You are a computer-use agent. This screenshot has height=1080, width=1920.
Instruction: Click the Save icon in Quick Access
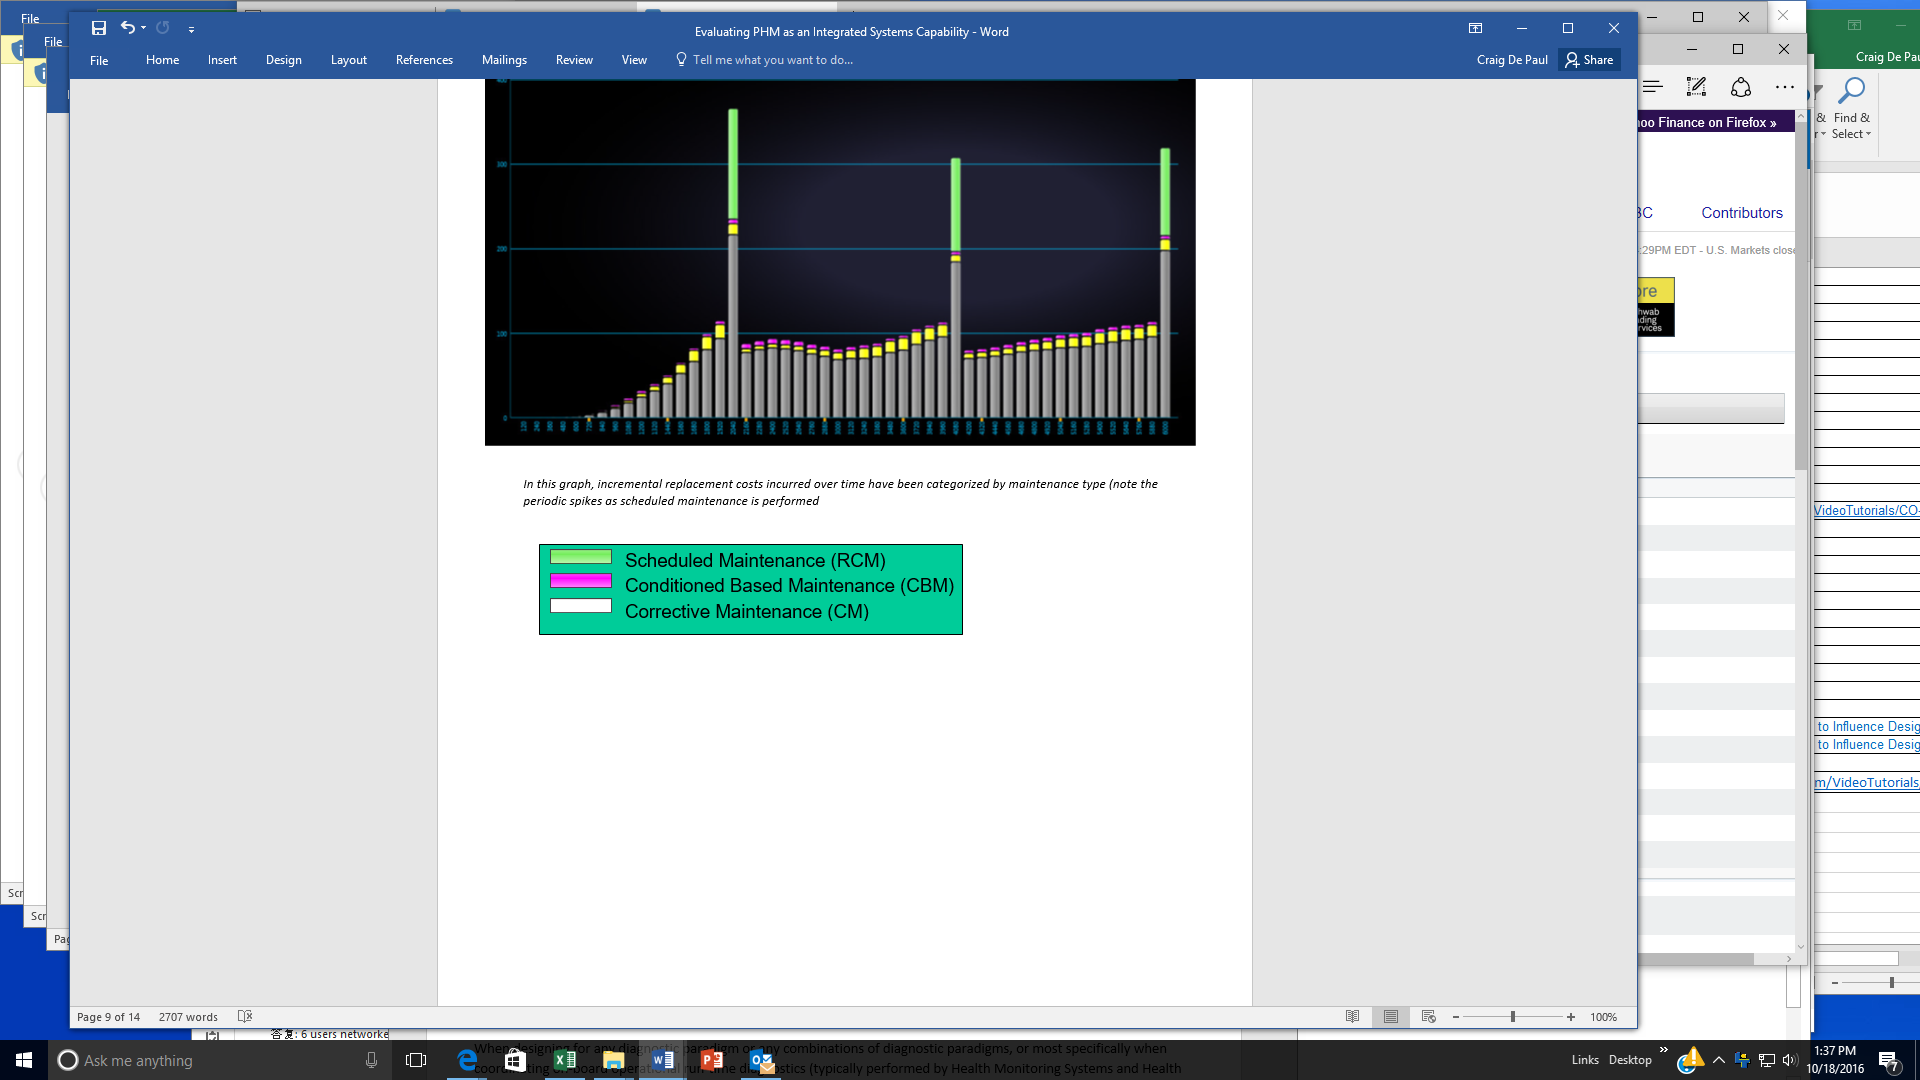click(x=98, y=28)
